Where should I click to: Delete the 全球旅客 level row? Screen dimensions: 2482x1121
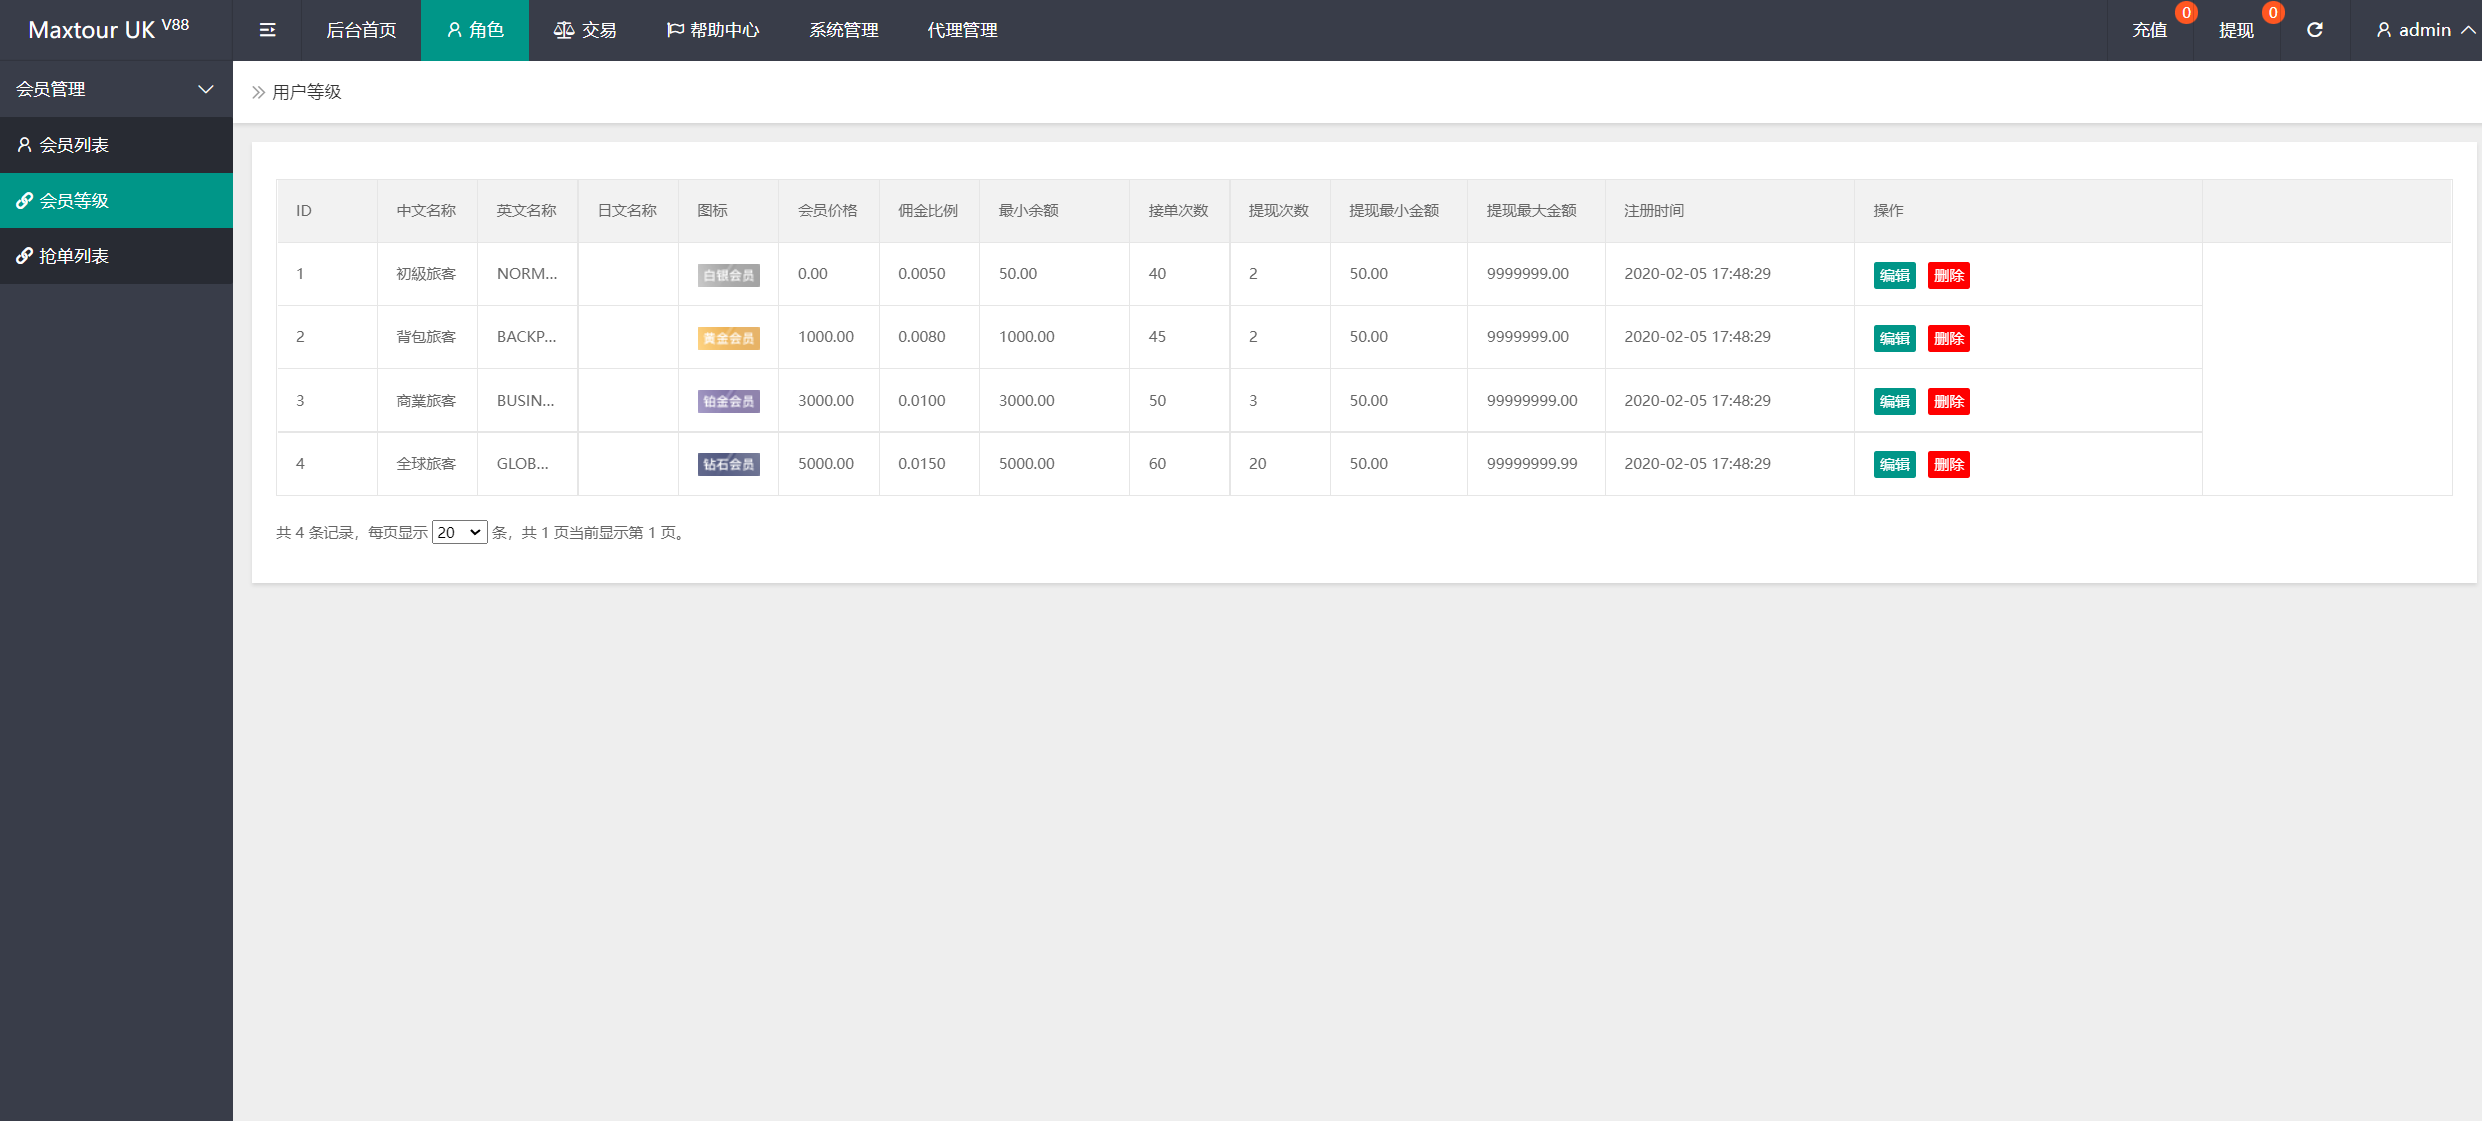coord(1947,464)
